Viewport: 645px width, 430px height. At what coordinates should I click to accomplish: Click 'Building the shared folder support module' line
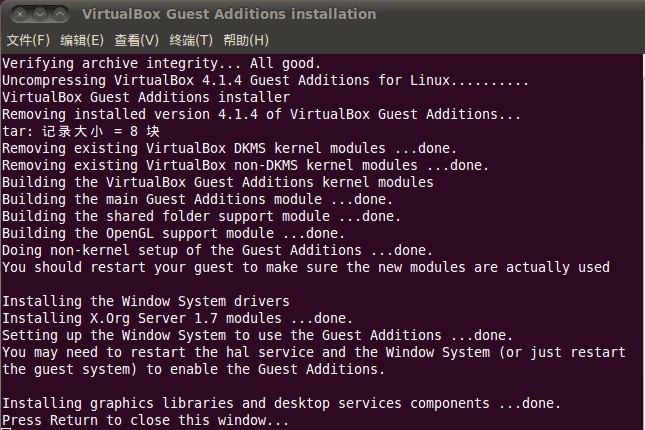click(x=201, y=216)
